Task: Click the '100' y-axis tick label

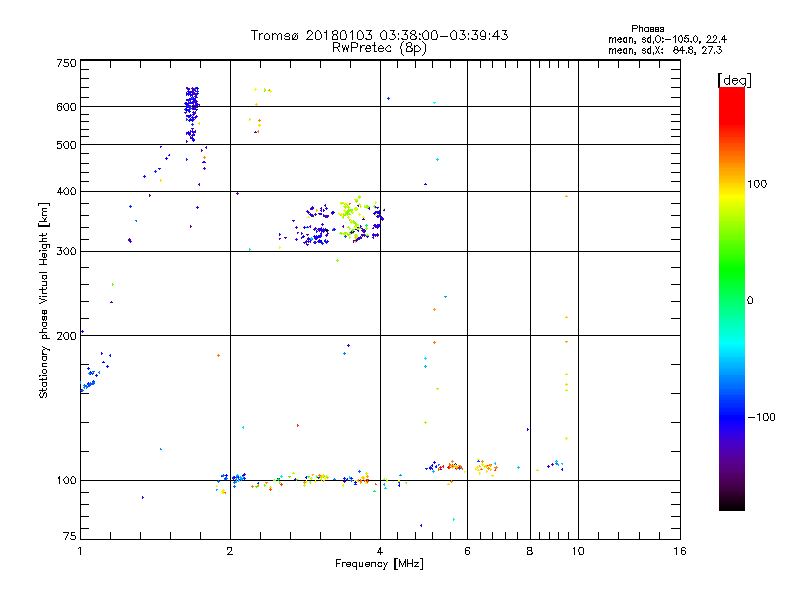Action: [x=66, y=481]
